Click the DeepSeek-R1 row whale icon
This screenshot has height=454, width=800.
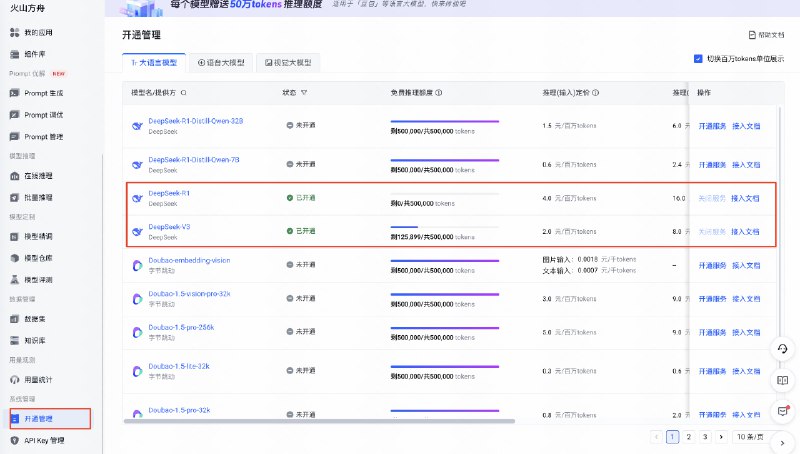137,198
